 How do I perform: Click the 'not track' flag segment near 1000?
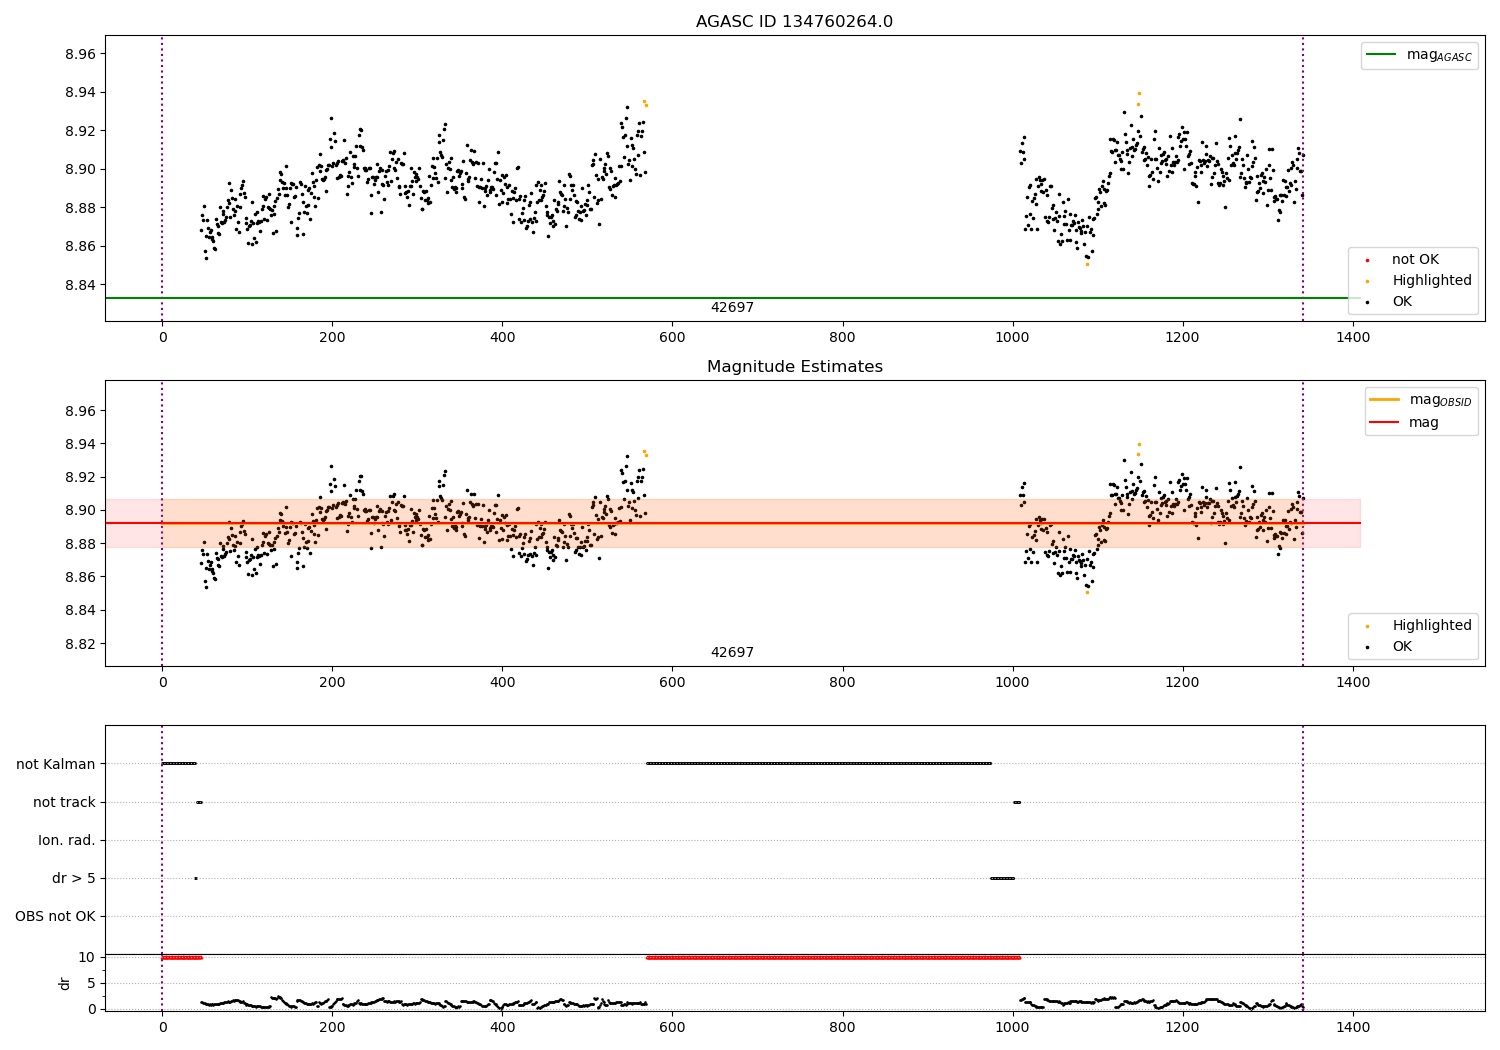1017,803
